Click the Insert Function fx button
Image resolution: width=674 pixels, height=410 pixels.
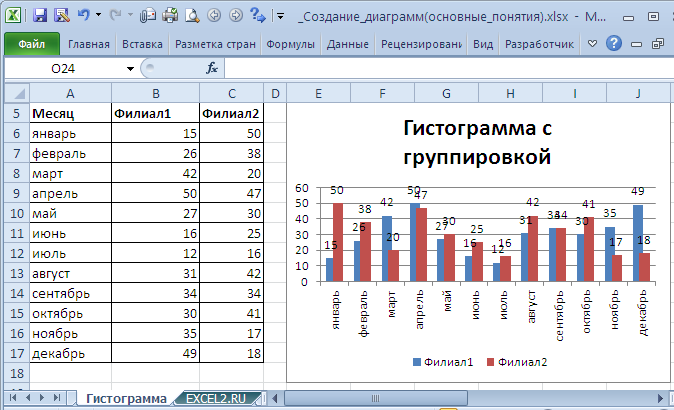212,68
